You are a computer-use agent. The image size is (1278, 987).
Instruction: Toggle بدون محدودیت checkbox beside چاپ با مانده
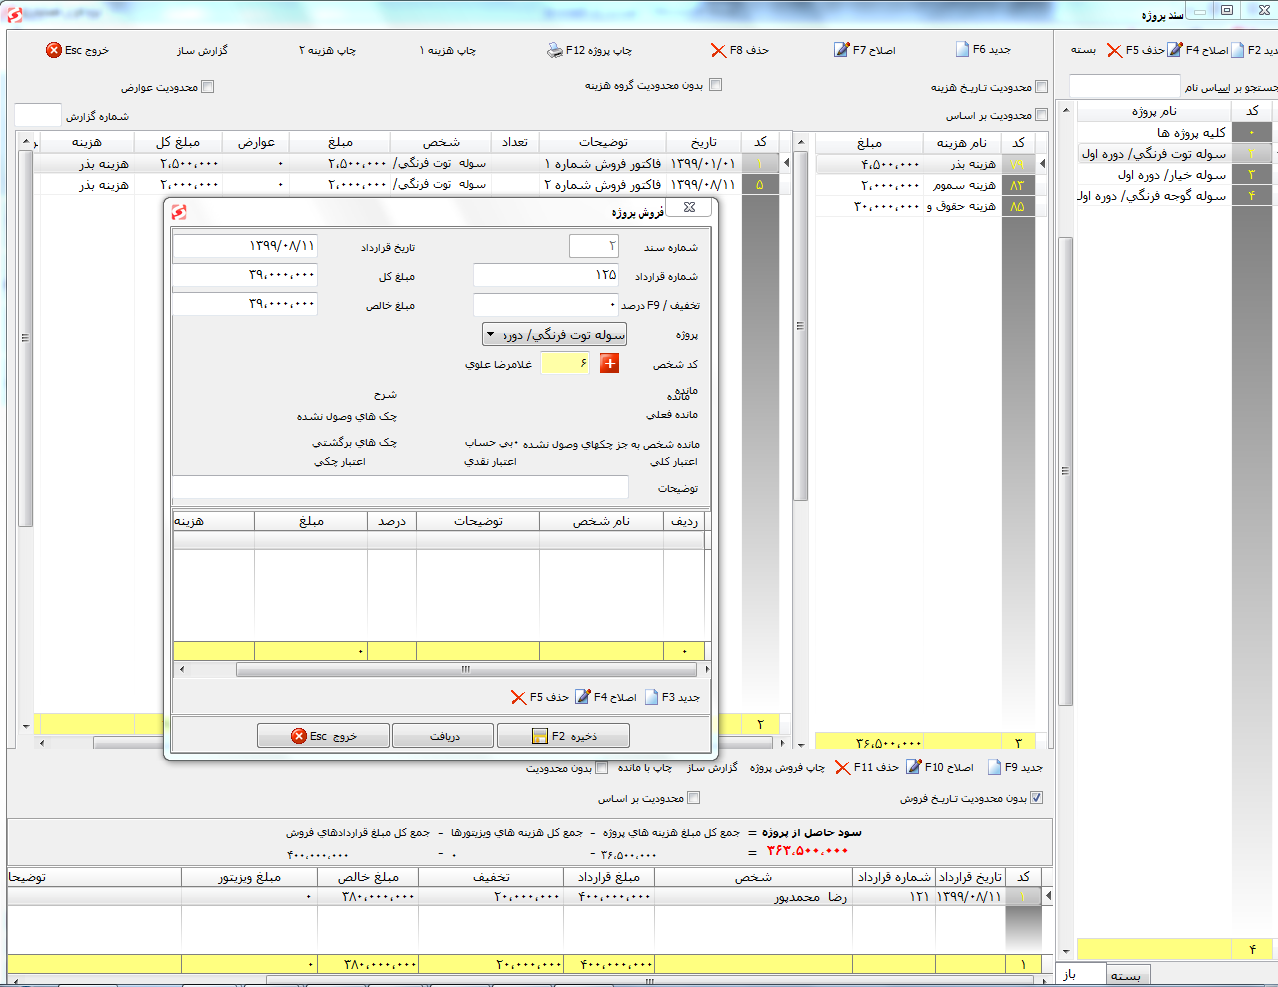point(602,768)
